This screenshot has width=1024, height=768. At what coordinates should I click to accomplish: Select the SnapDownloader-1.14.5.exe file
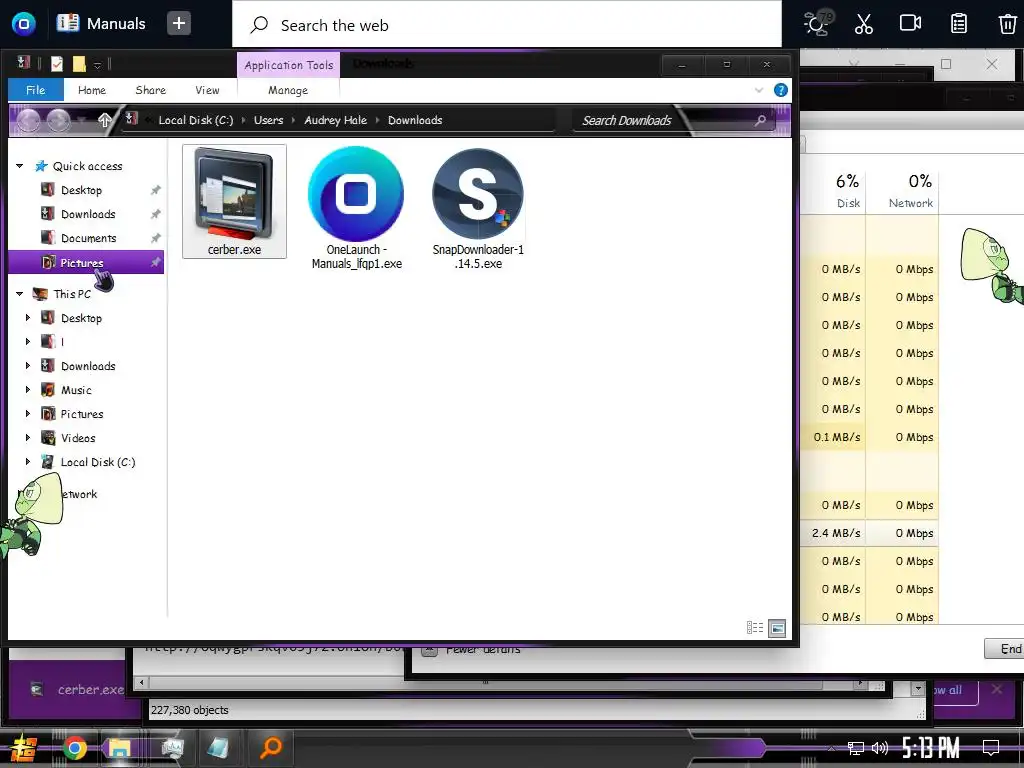478,208
